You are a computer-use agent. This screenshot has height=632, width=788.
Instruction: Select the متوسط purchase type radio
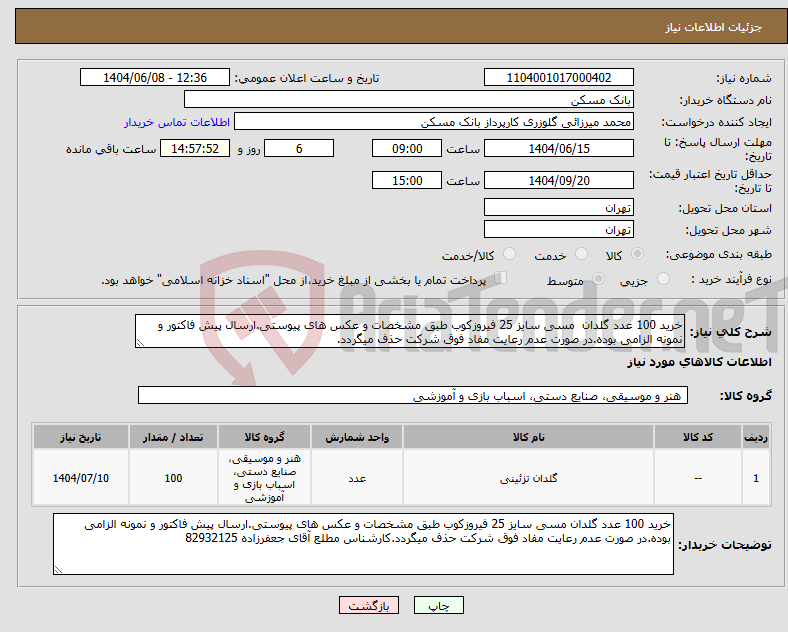point(599,278)
